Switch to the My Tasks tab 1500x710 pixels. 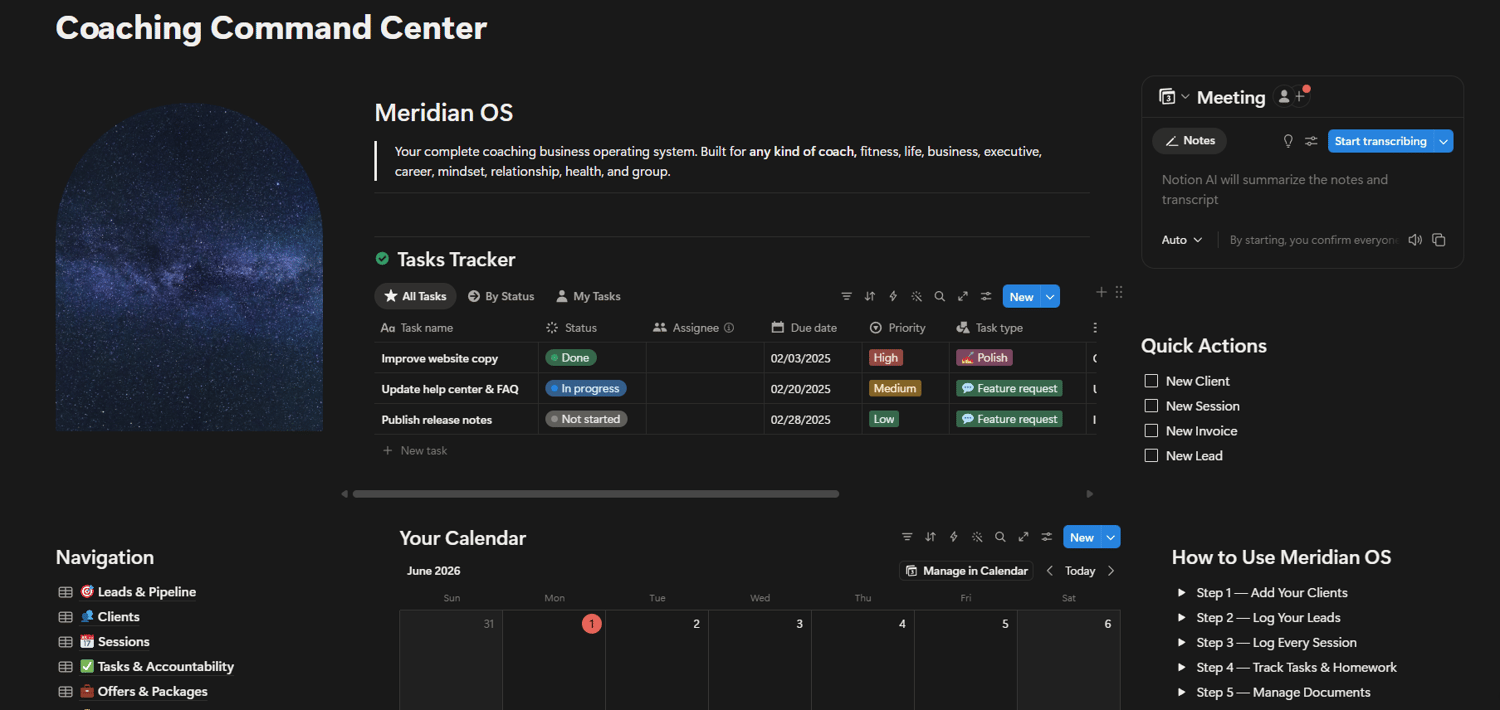588,296
